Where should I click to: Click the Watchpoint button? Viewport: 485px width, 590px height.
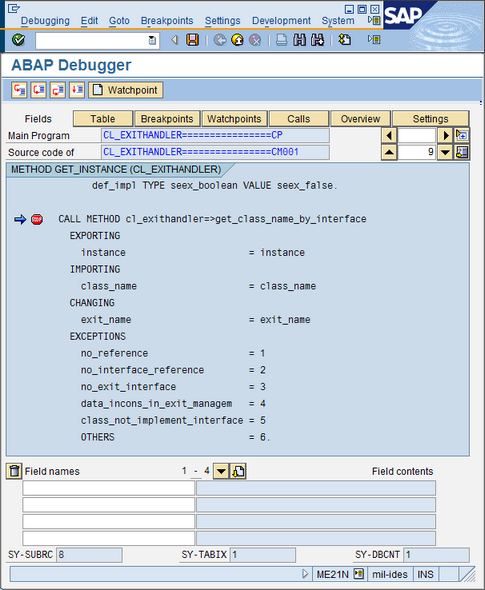(126, 90)
